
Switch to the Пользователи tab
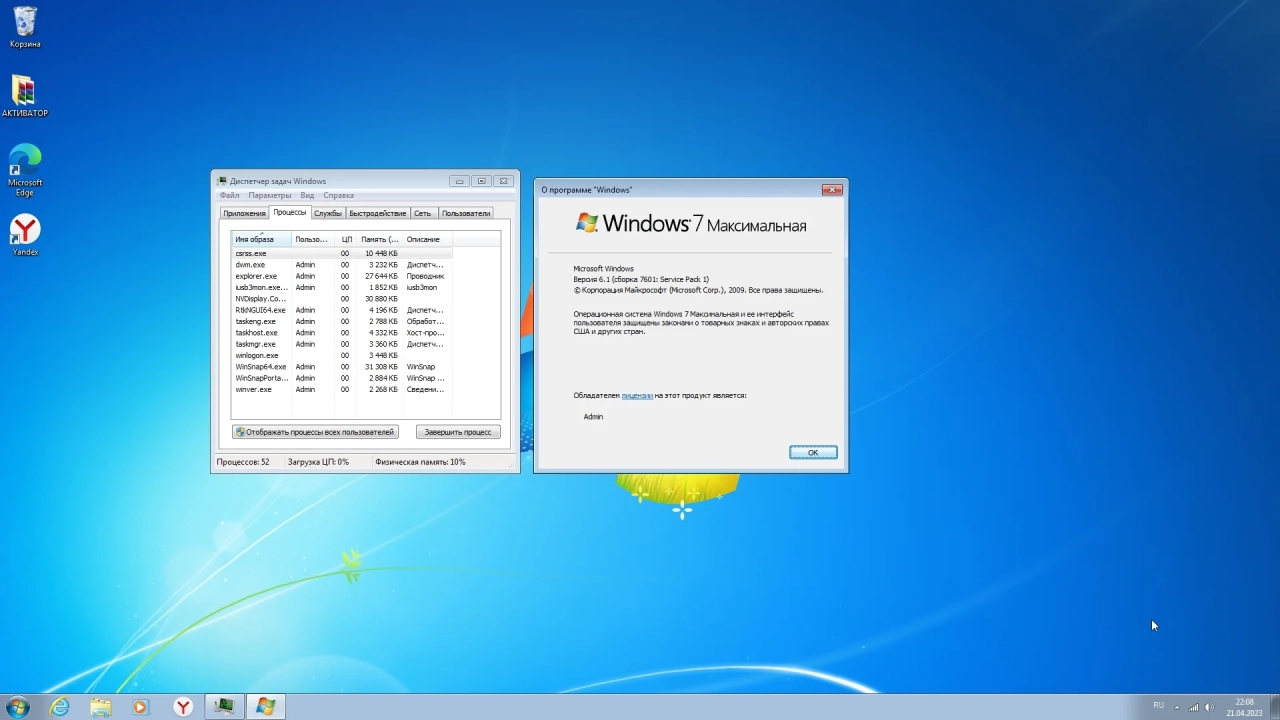(x=466, y=213)
